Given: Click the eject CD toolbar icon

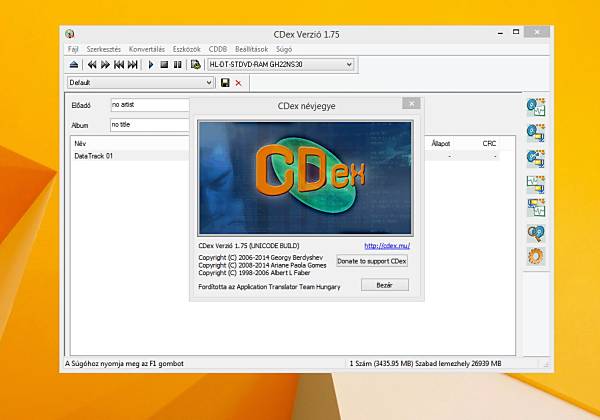Looking at the screenshot, I should 74,65.
